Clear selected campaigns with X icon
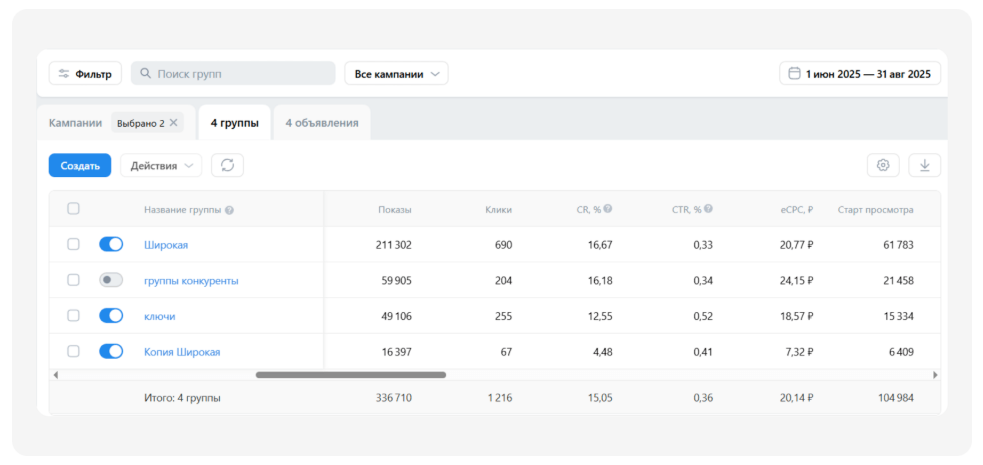Screen dimensions: 983x465 coord(174,123)
